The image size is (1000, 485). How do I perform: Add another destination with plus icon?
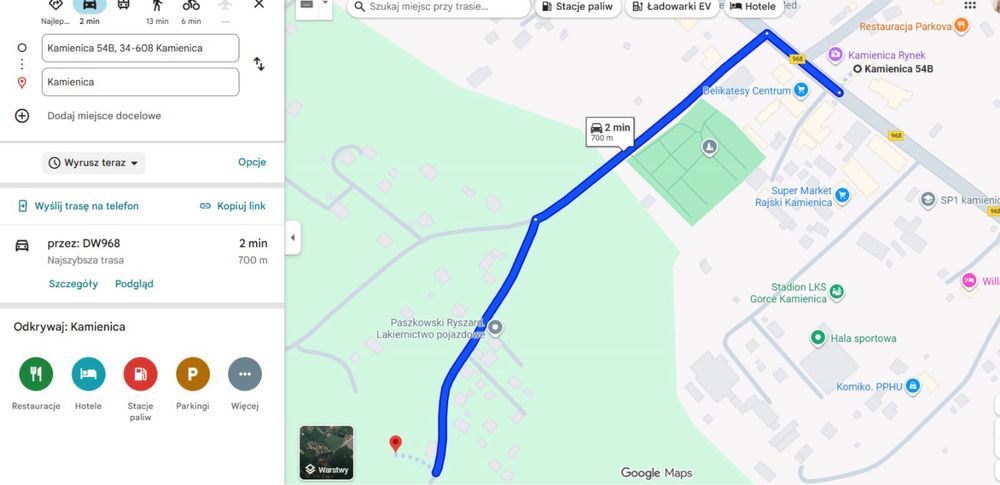[x=22, y=116]
